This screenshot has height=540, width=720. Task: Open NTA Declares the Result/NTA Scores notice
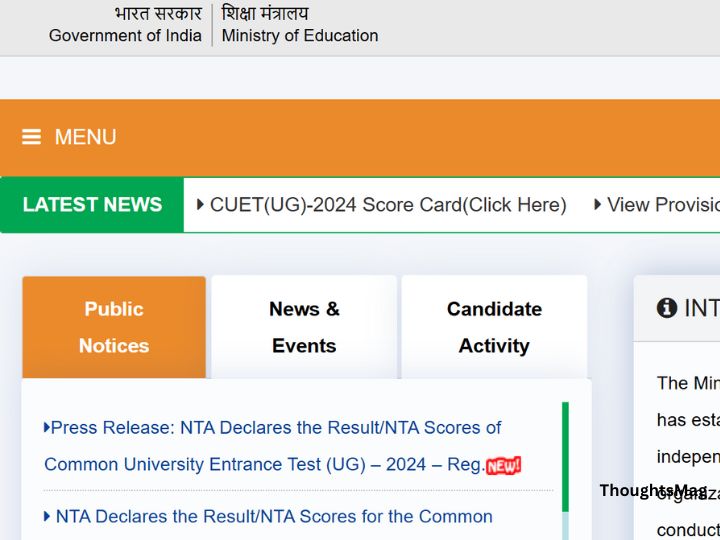[269, 517]
